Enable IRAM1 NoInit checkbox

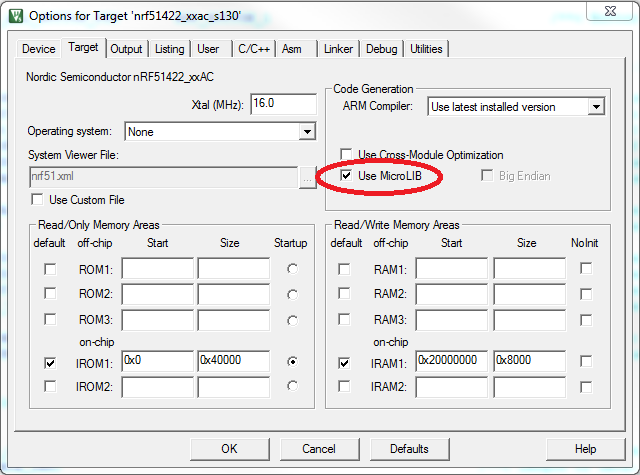click(x=586, y=361)
